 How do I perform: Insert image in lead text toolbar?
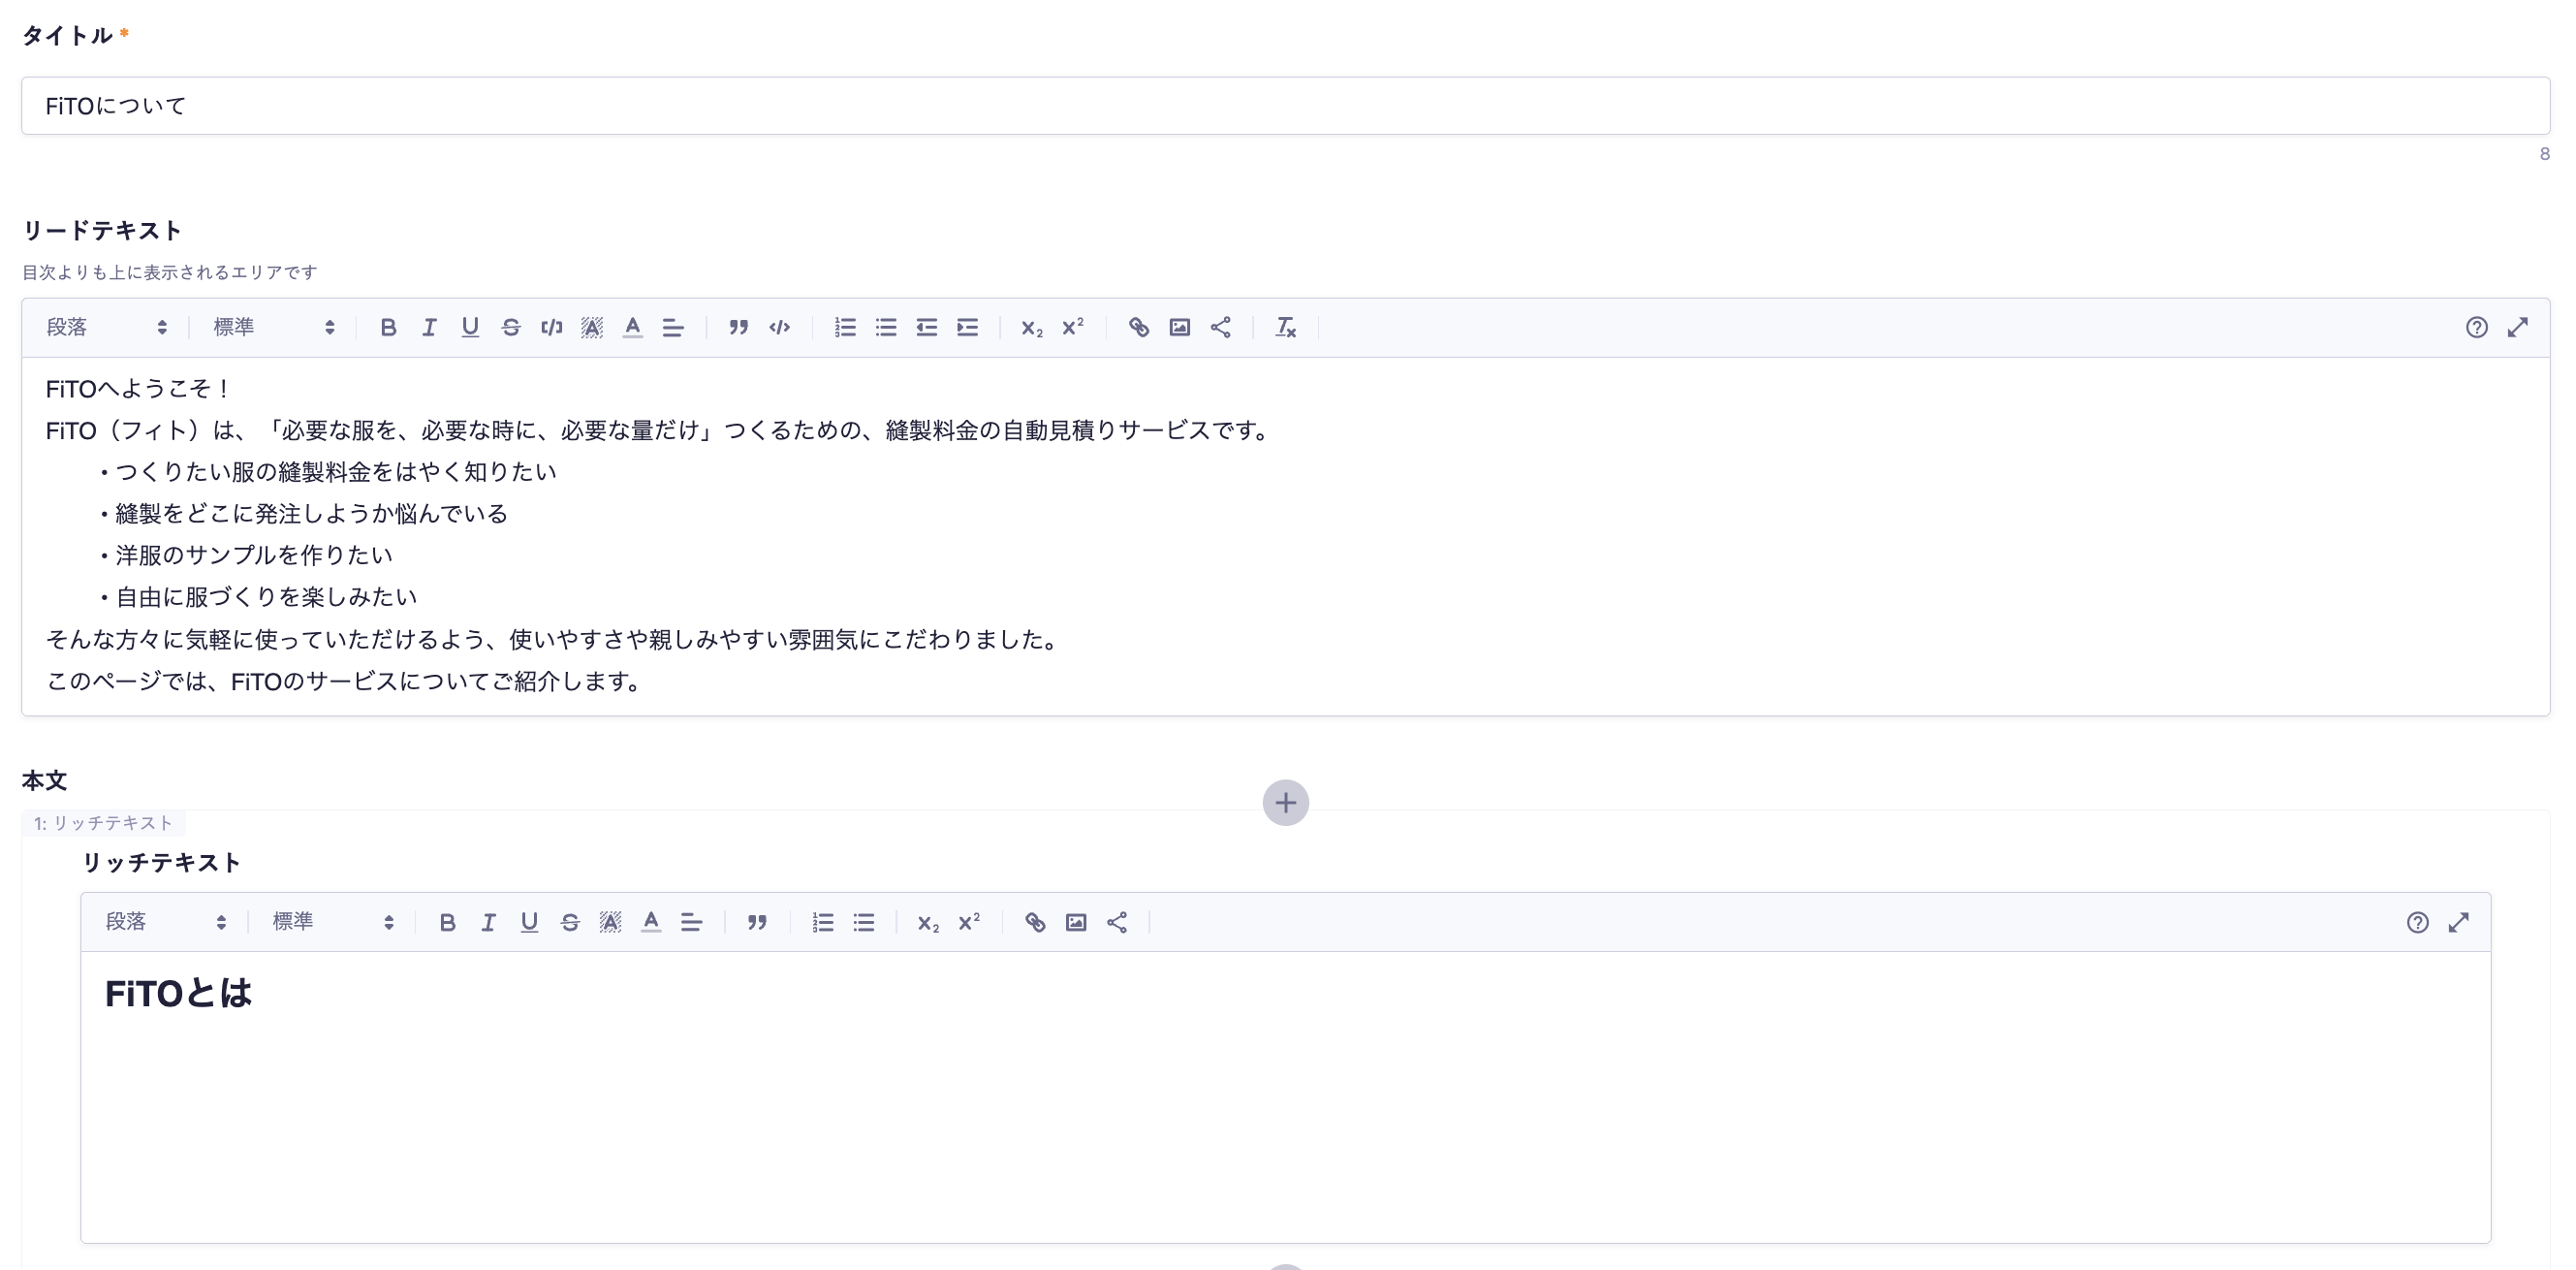pyautogui.click(x=1180, y=327)
